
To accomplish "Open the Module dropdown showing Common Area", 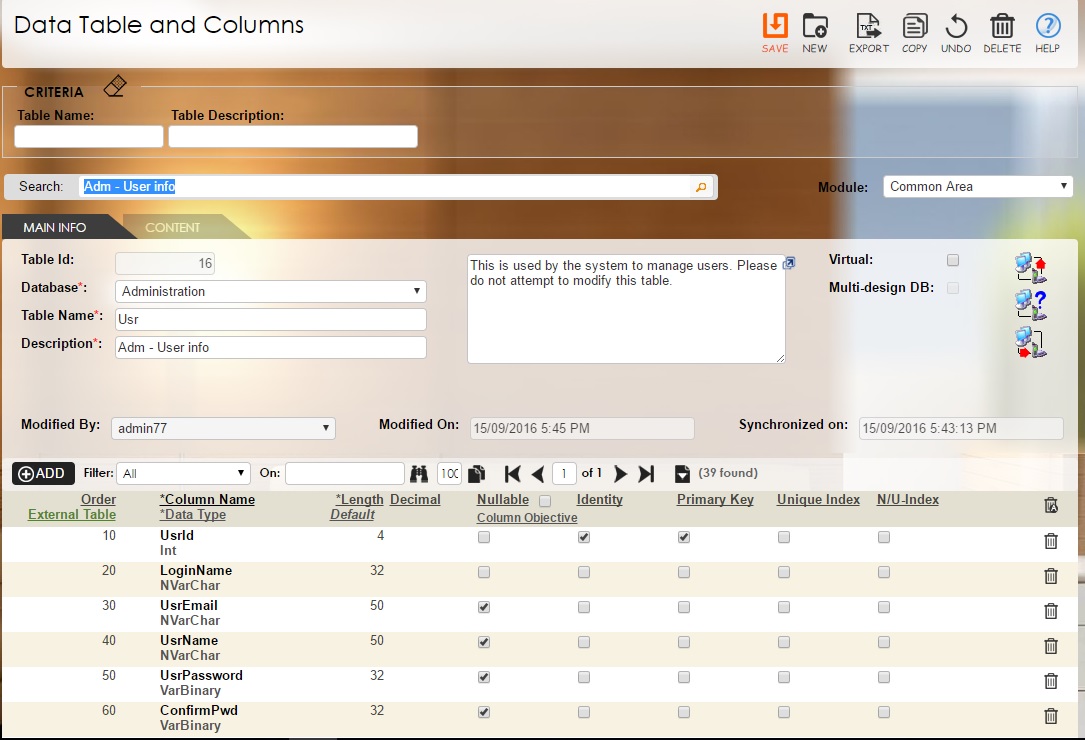I will [977, 185].
